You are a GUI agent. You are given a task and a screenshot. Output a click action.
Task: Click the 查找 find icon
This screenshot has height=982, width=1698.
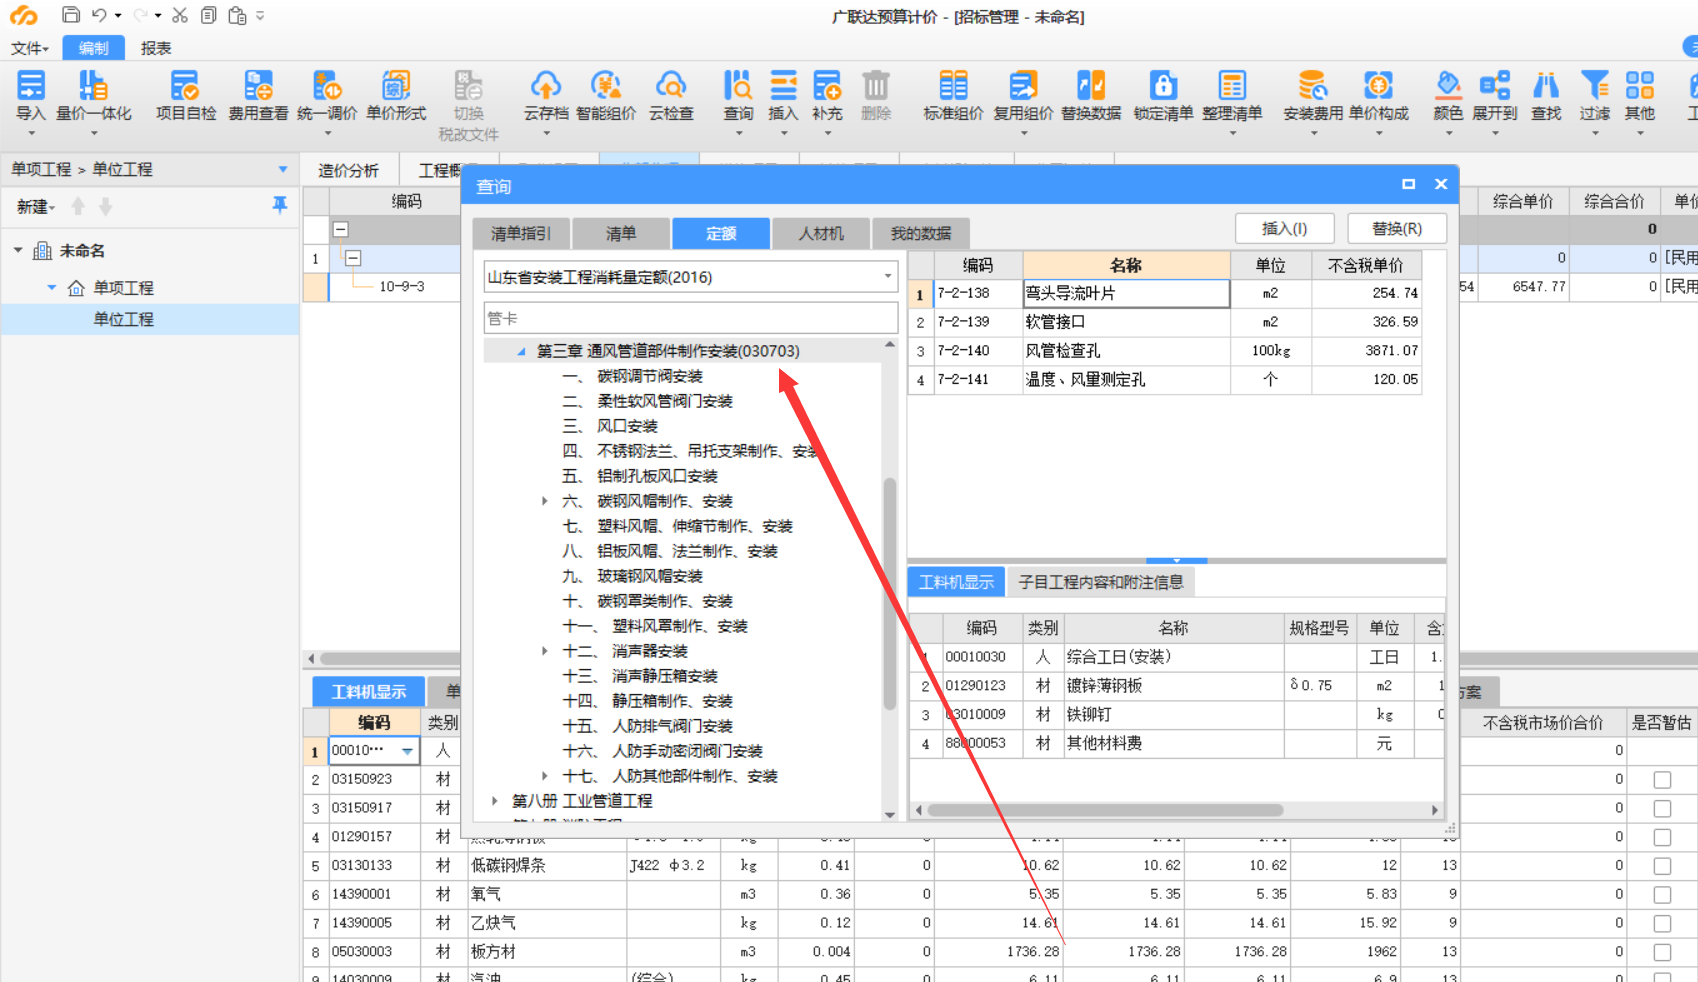pos(1546,86)
